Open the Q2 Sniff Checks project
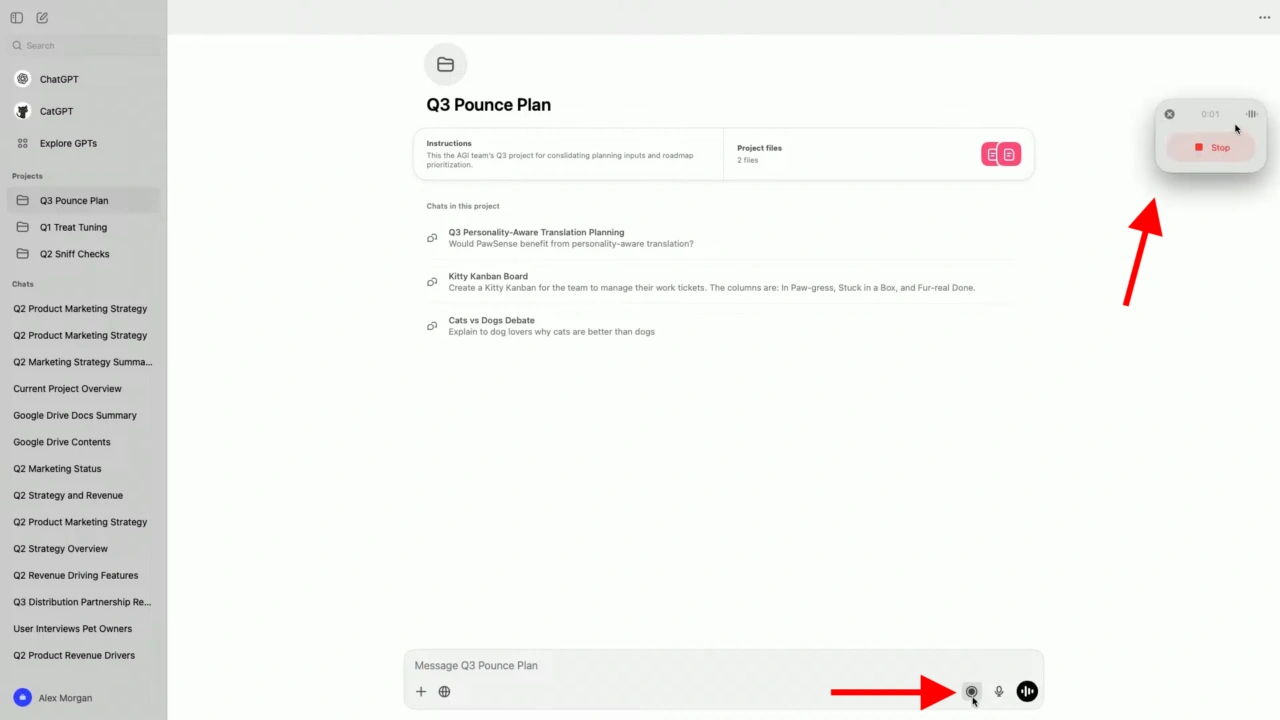Viewport: 1280px width, 720px height. tap(74, 254)
